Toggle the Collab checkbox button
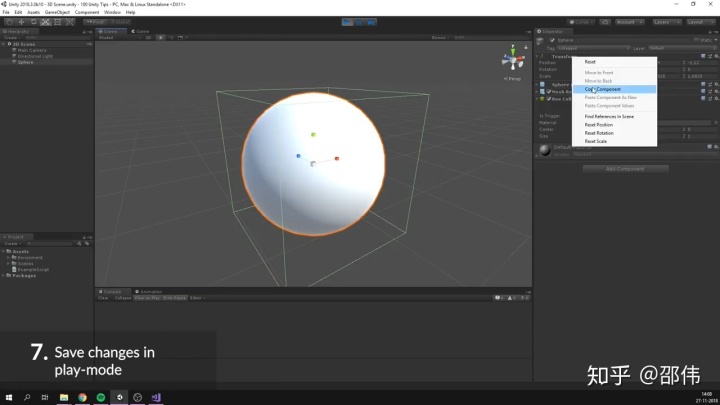The height and width of the screenshot is (405, 720). (581, 22)
